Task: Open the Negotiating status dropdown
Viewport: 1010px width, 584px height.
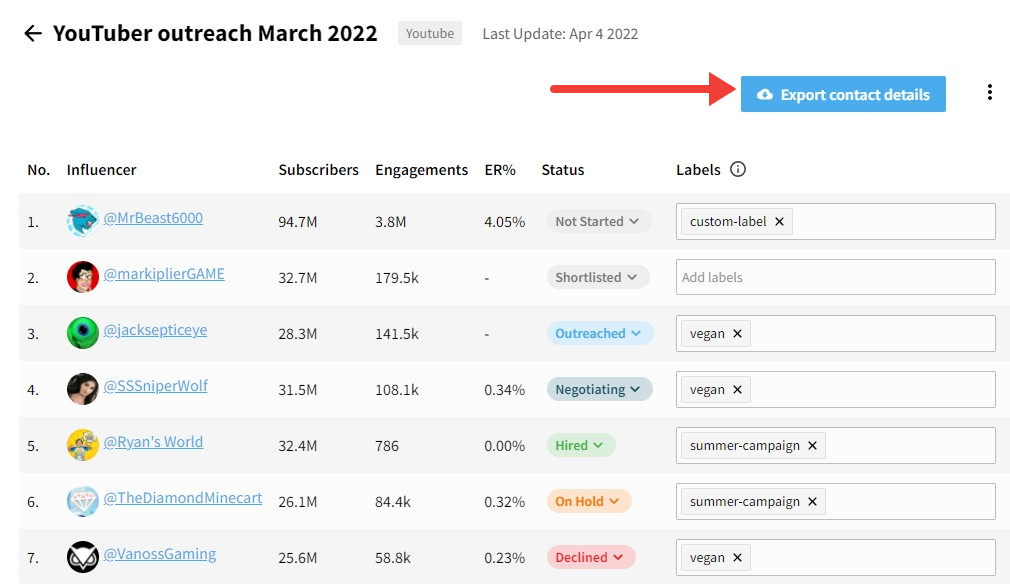Action: [600, 390]
